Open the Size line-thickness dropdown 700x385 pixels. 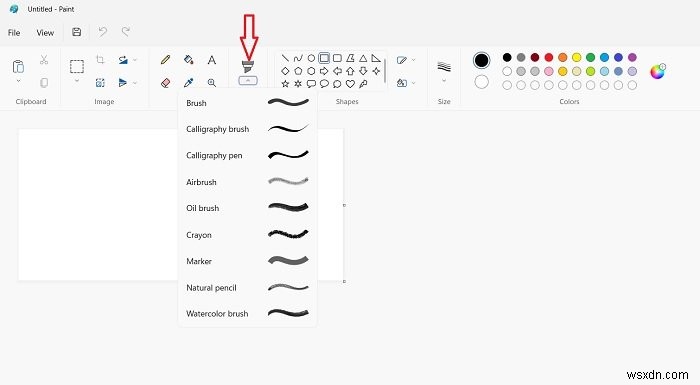[x=444, y=71]
